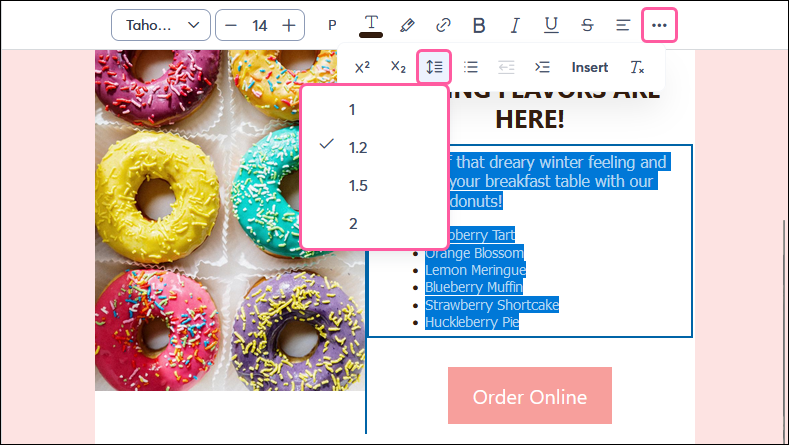
Task: Click the insert link icon
Action: click(443, 25)
